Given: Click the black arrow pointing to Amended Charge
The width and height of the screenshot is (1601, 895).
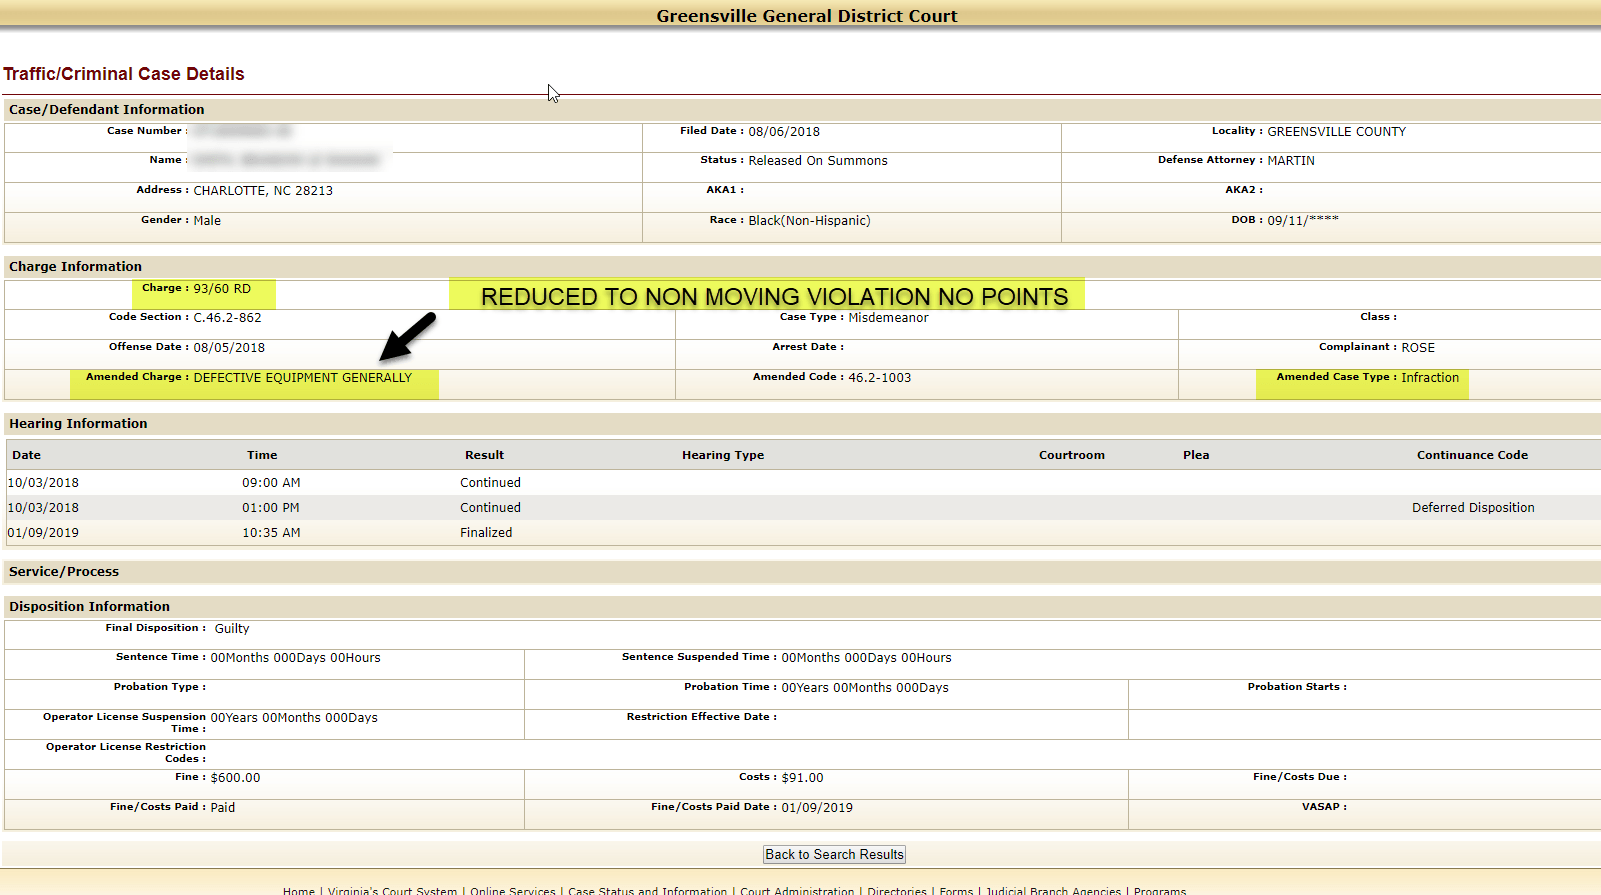Looking at the screenshot, I should point(407,337).
